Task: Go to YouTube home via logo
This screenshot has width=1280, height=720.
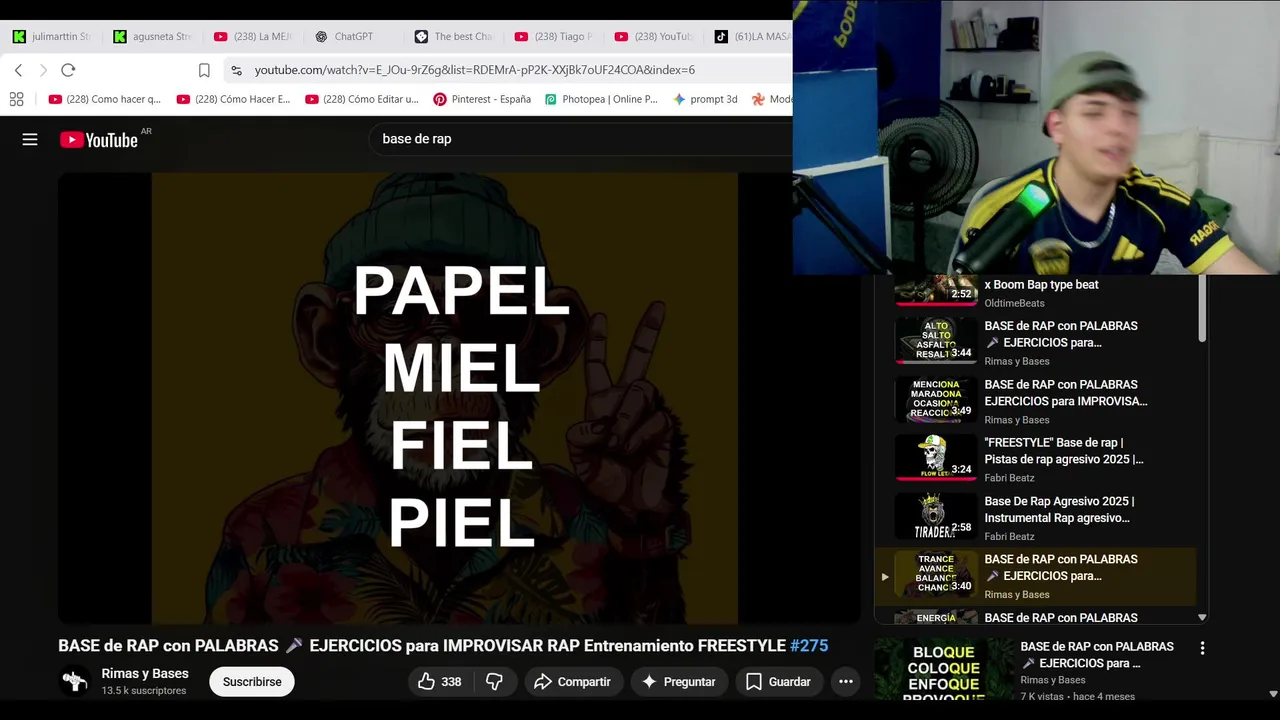Action: pos(99,140)
